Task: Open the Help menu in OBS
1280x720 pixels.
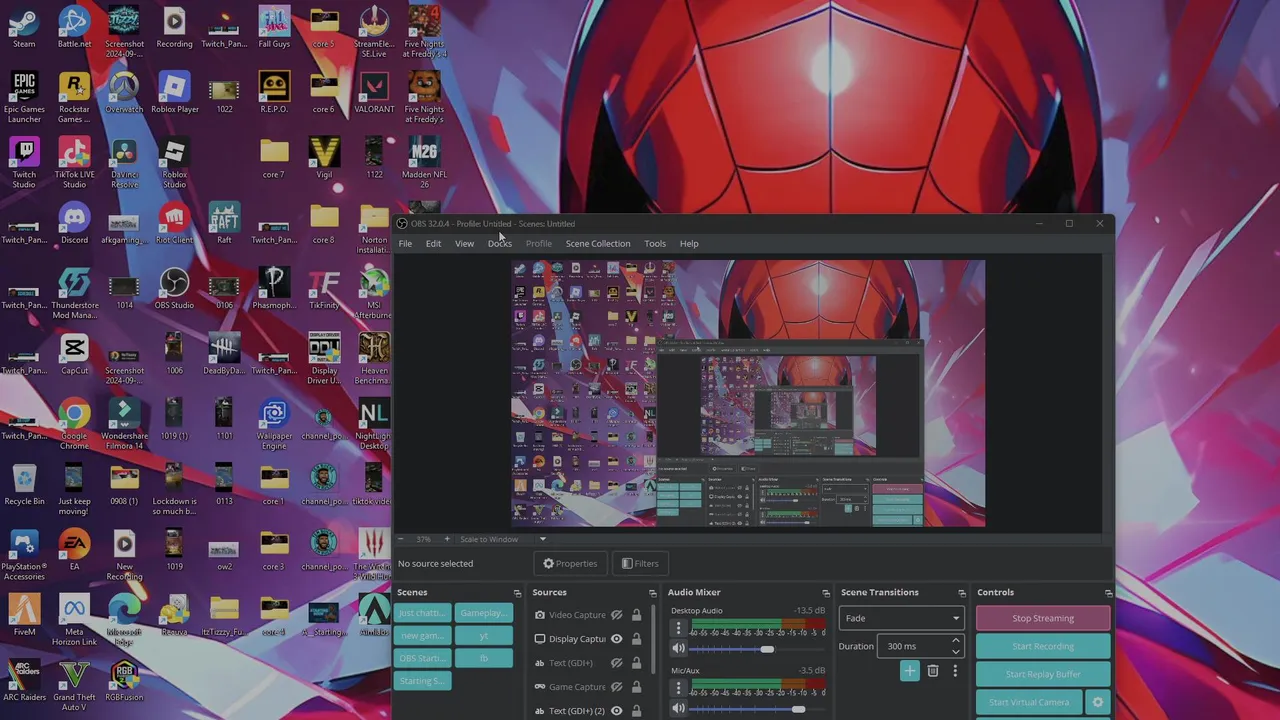Action: (x=689, y=243)
